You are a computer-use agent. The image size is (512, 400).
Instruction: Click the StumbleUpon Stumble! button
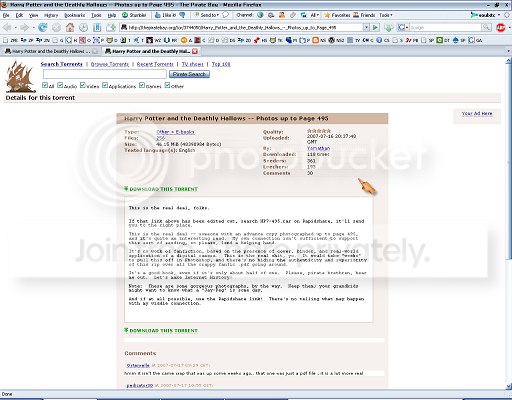pos(134,15)
